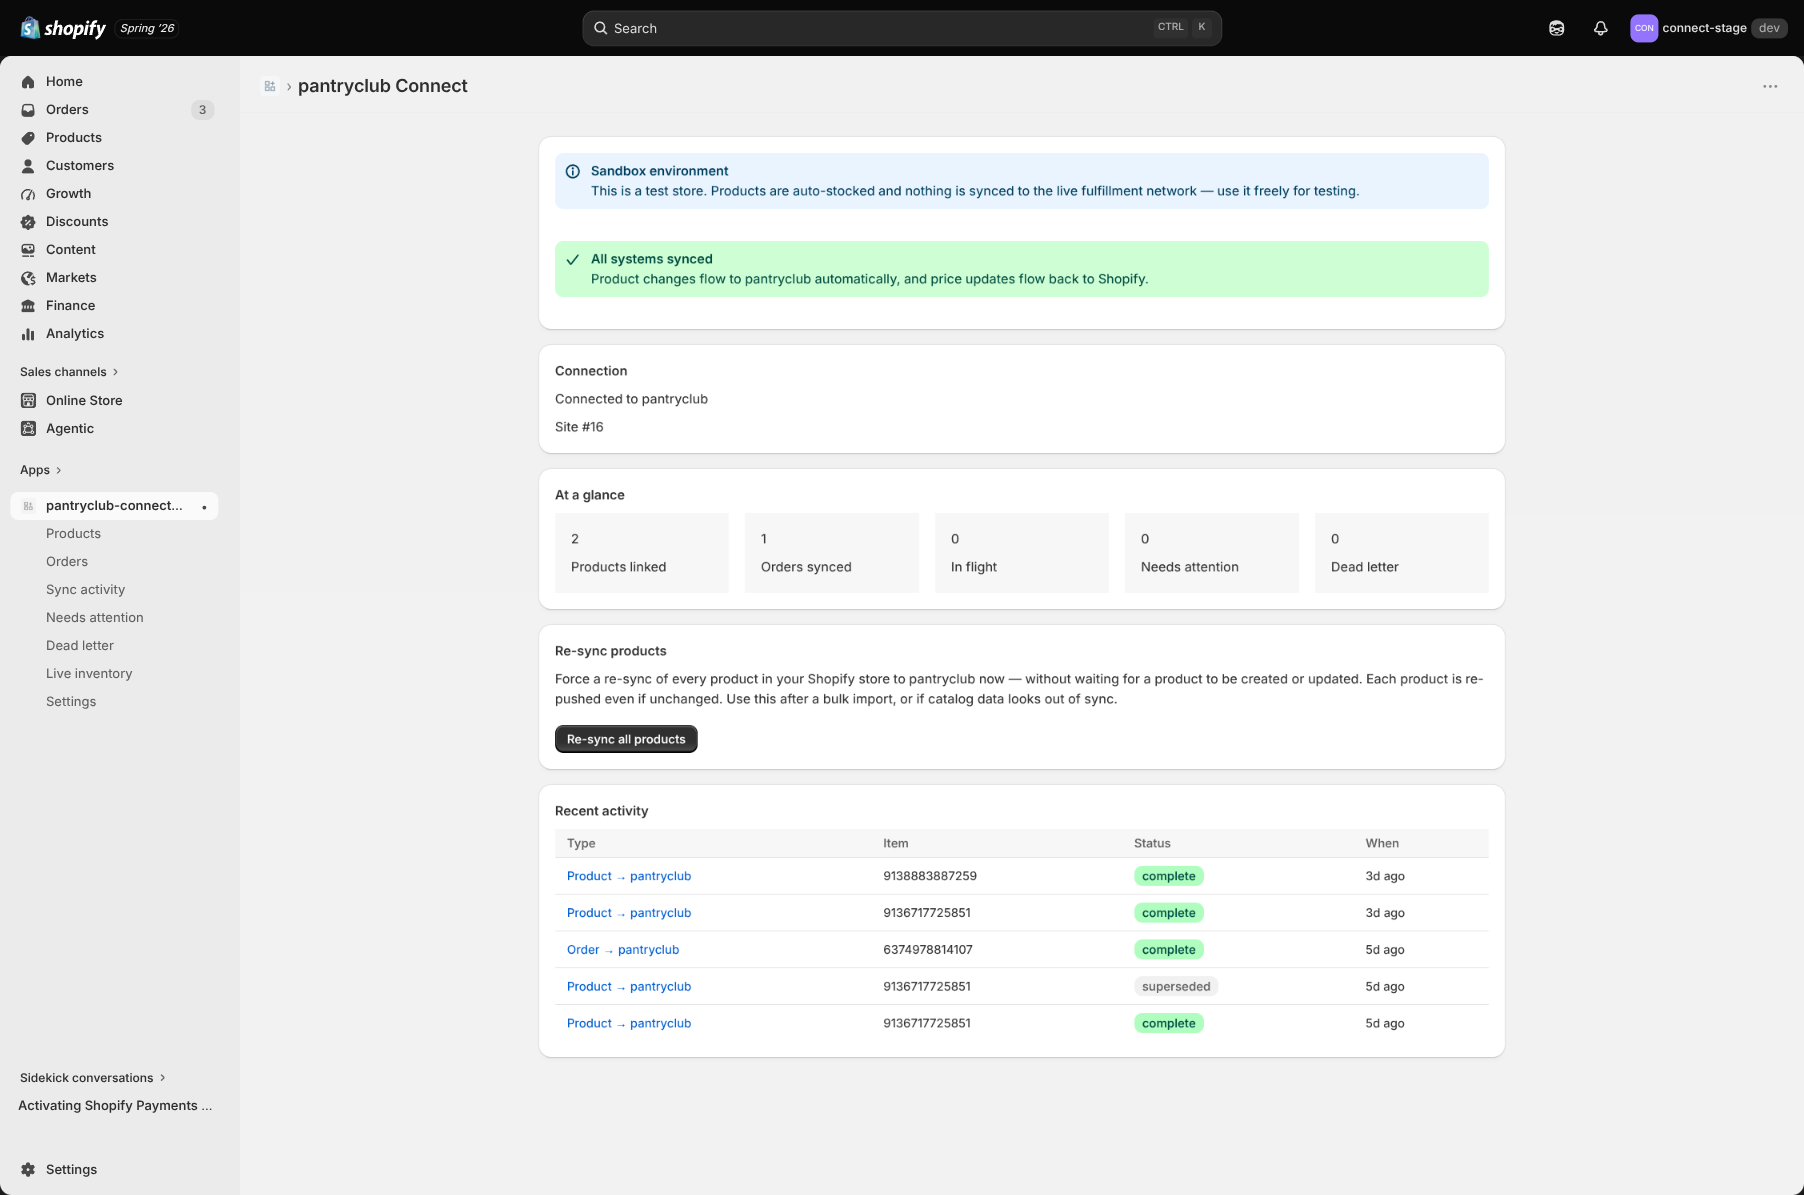Viewport: 1804px width, 1195px height.
Task: Open the connect-stage account menu
Action: coord(1708,28)
